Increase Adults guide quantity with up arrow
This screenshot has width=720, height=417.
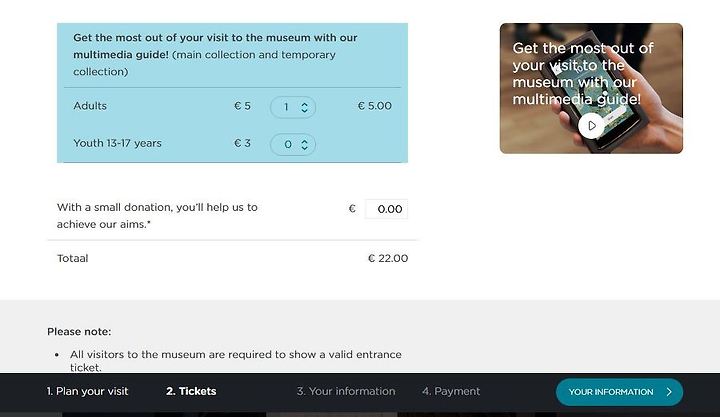(x=304, y=104)
